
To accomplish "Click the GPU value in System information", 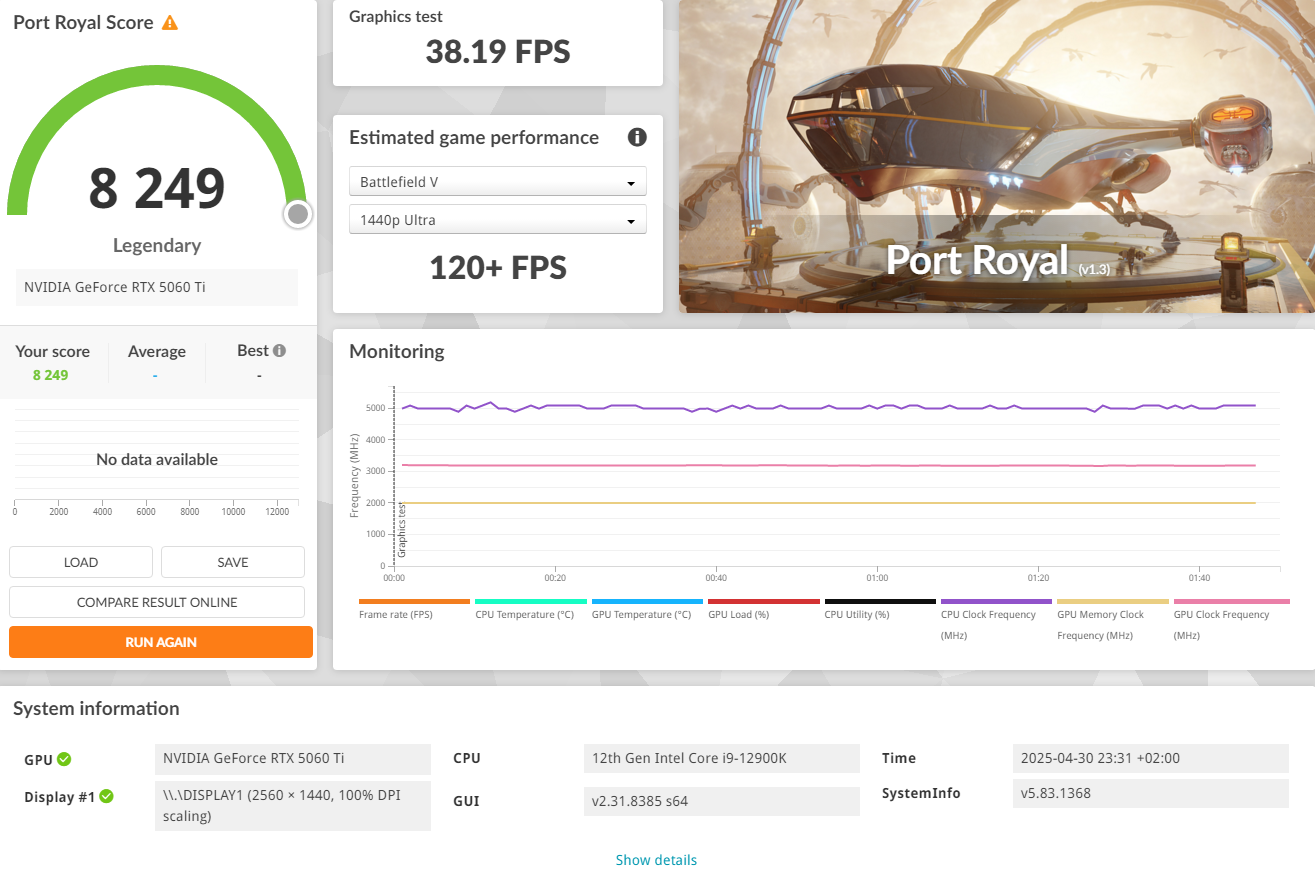I will (293, 758).
